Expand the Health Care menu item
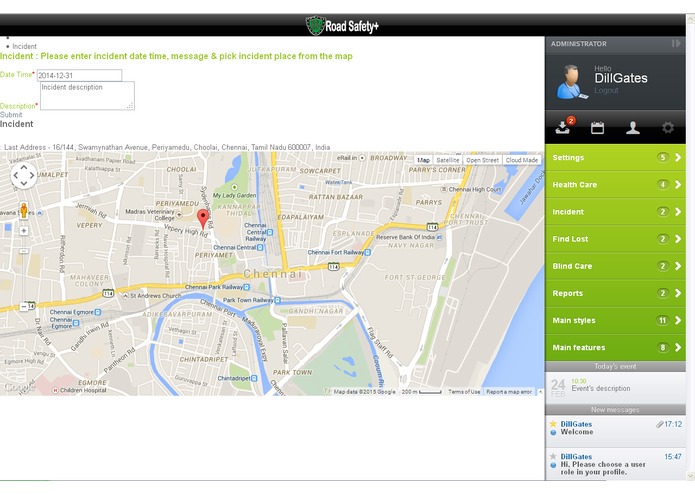This screenshot has width=695, height=494. [615, 184]
